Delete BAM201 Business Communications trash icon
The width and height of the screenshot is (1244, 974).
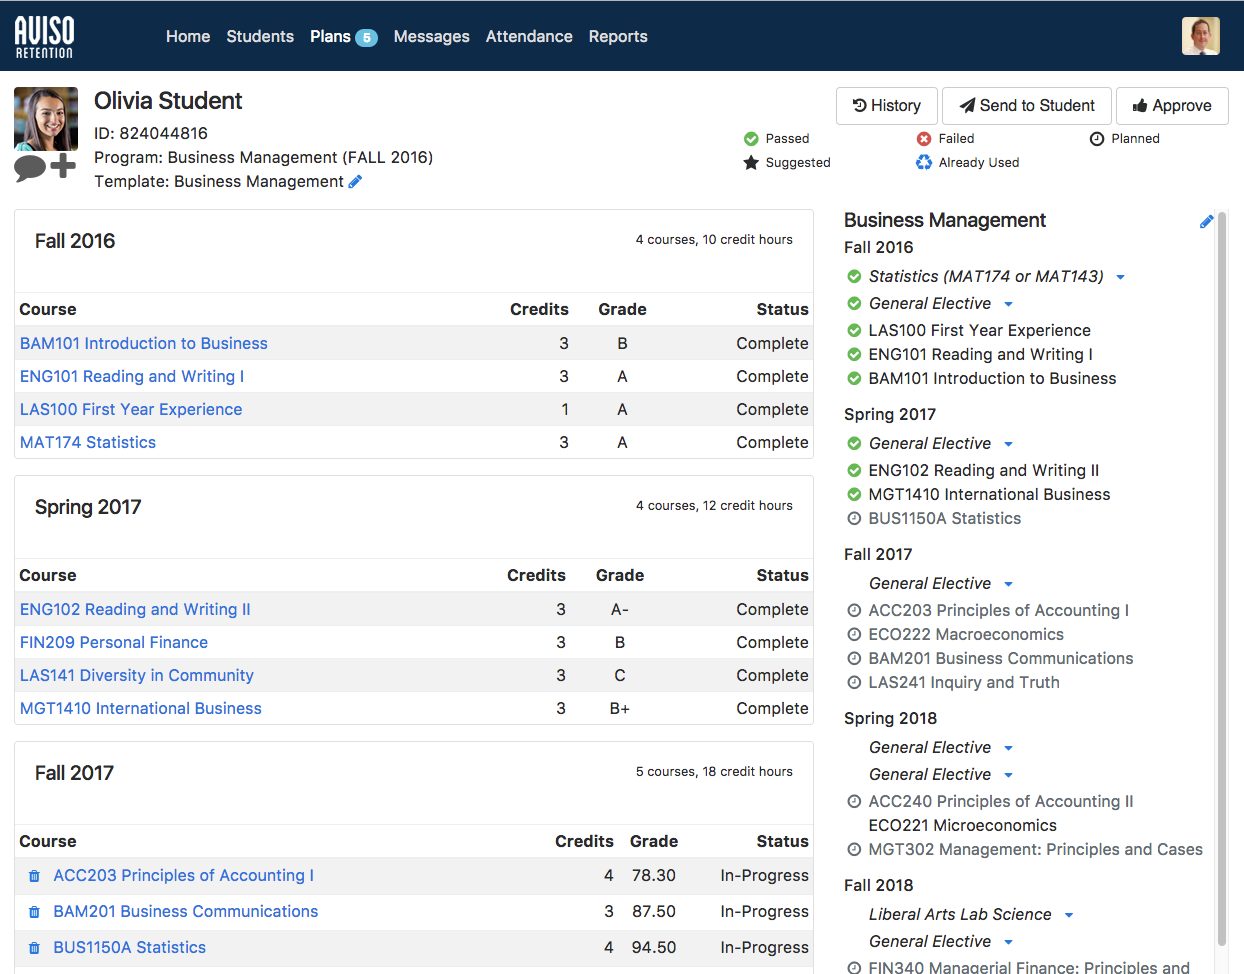click(34, 912)
